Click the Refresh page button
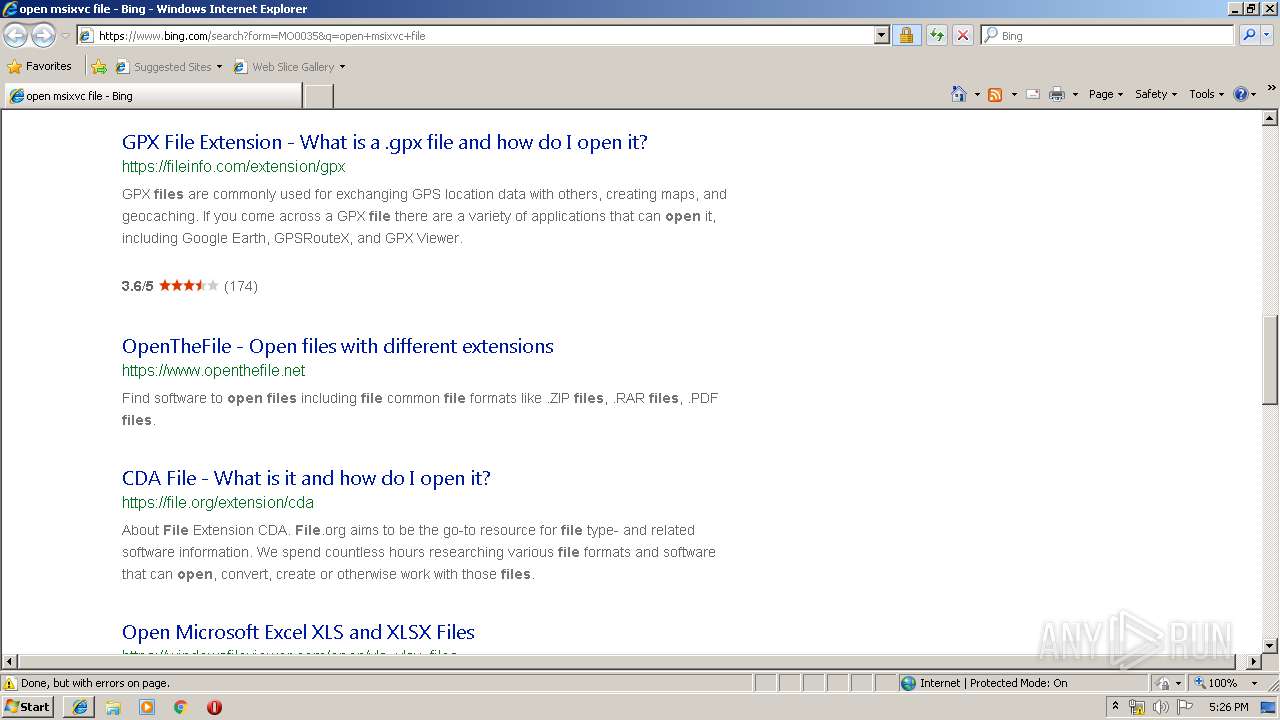The width and height of the screenshot is (1280, 720). [x=936, y=36]
